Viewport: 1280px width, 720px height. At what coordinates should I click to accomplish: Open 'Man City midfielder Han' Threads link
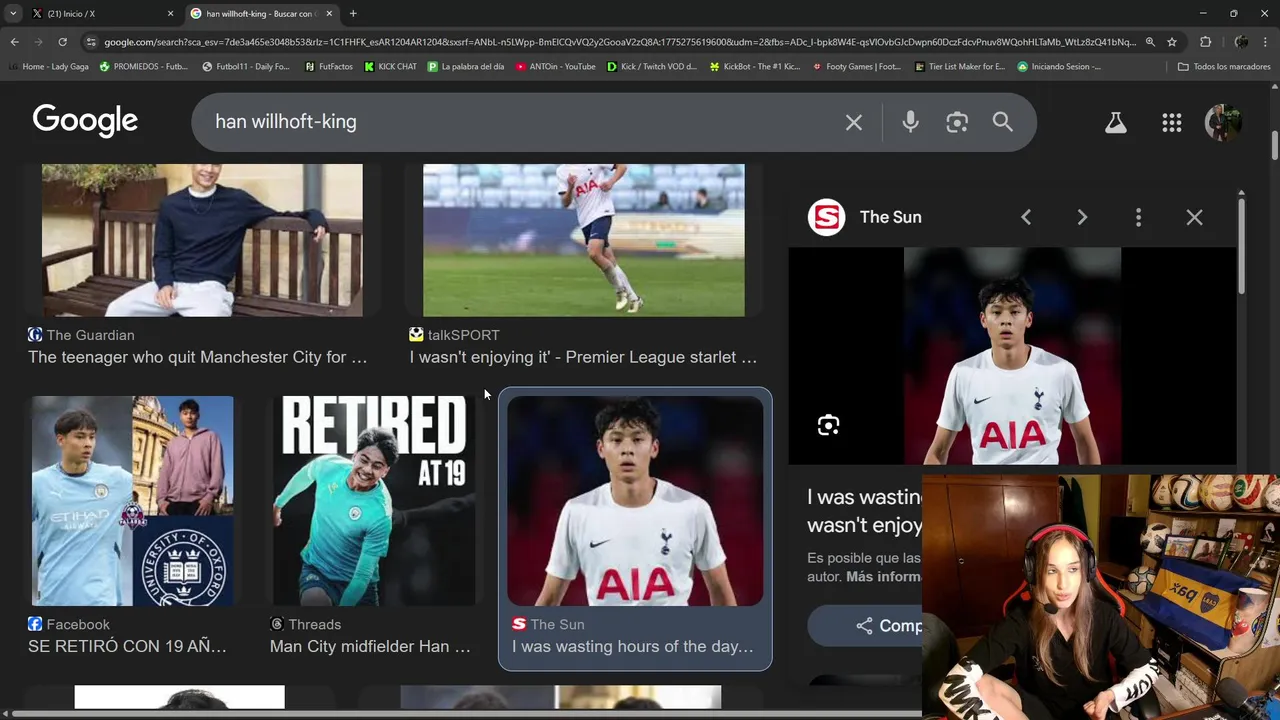tap(370, 646)
